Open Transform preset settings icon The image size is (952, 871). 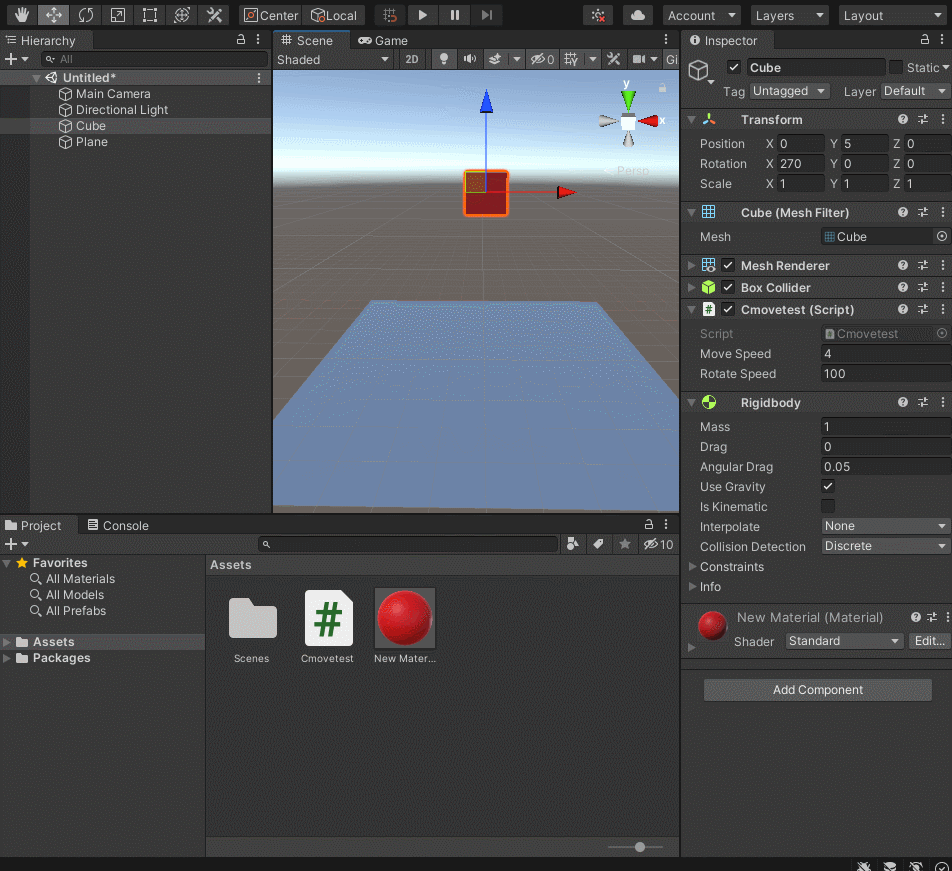[923, 120]
